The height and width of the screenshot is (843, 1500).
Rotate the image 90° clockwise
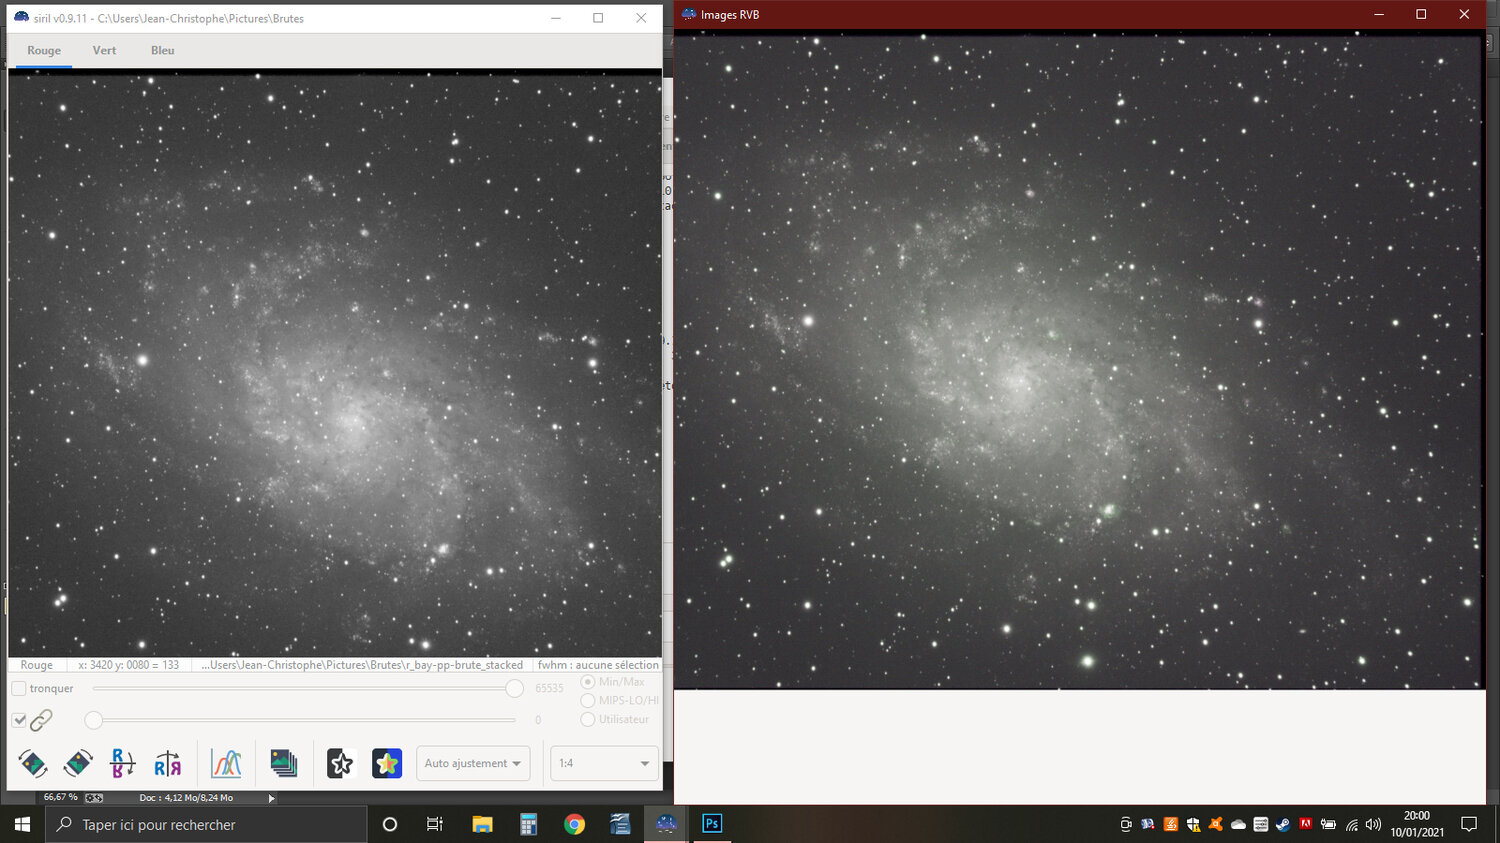pos(78,763)
